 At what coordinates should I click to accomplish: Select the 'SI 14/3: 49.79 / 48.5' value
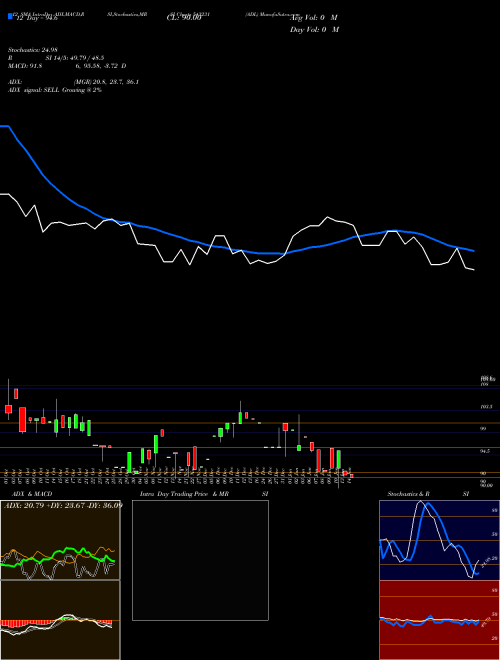tap(75, 58)
